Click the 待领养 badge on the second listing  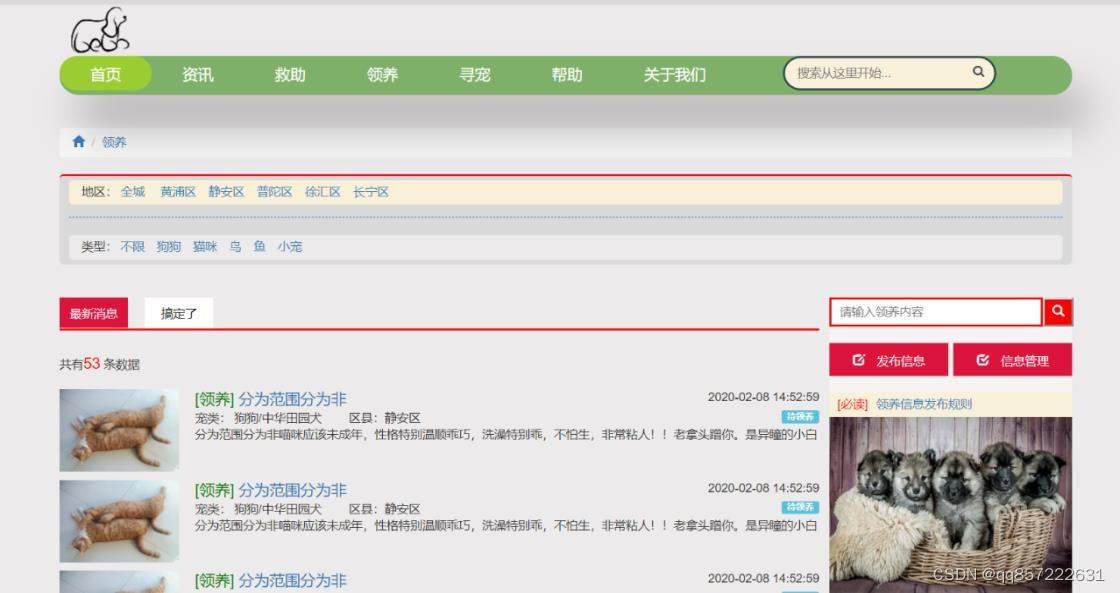(x=800, y=507)
